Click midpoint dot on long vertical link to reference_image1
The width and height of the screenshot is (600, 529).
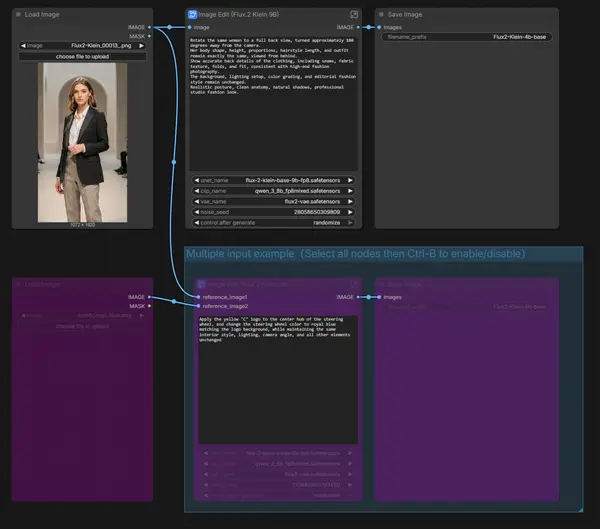(x=174, y=162)
